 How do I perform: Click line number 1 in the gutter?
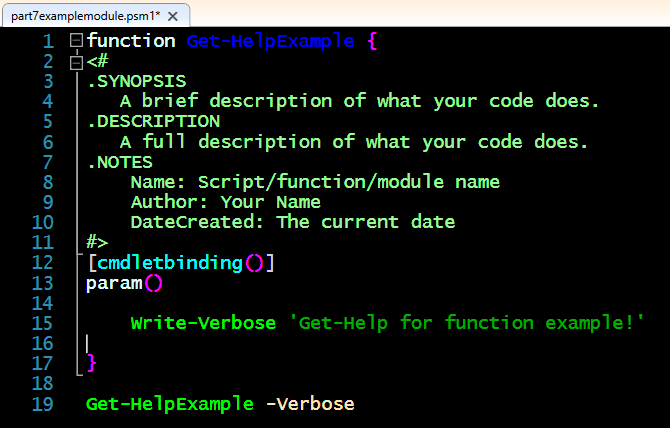click(46, 41)
